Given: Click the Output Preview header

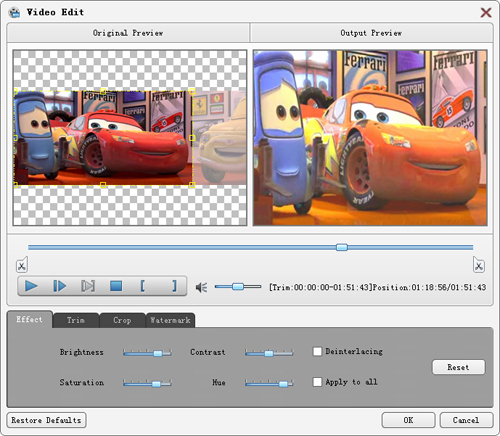Looking at the screenshot, I should [x=371, y=33].
